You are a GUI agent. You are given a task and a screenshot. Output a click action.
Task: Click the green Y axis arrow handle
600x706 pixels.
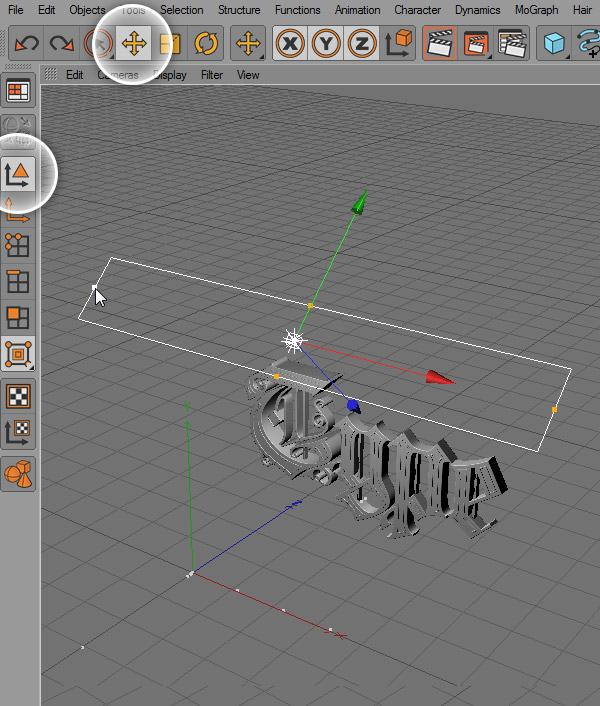tap(360, 202)
